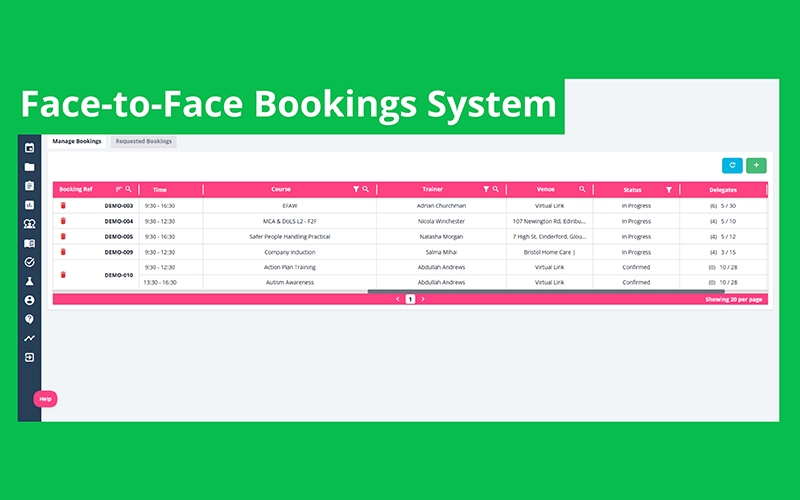The image size is (800, 500).
Task: Open the circled checkmark sidebar icon
Action: coord(30,262)
